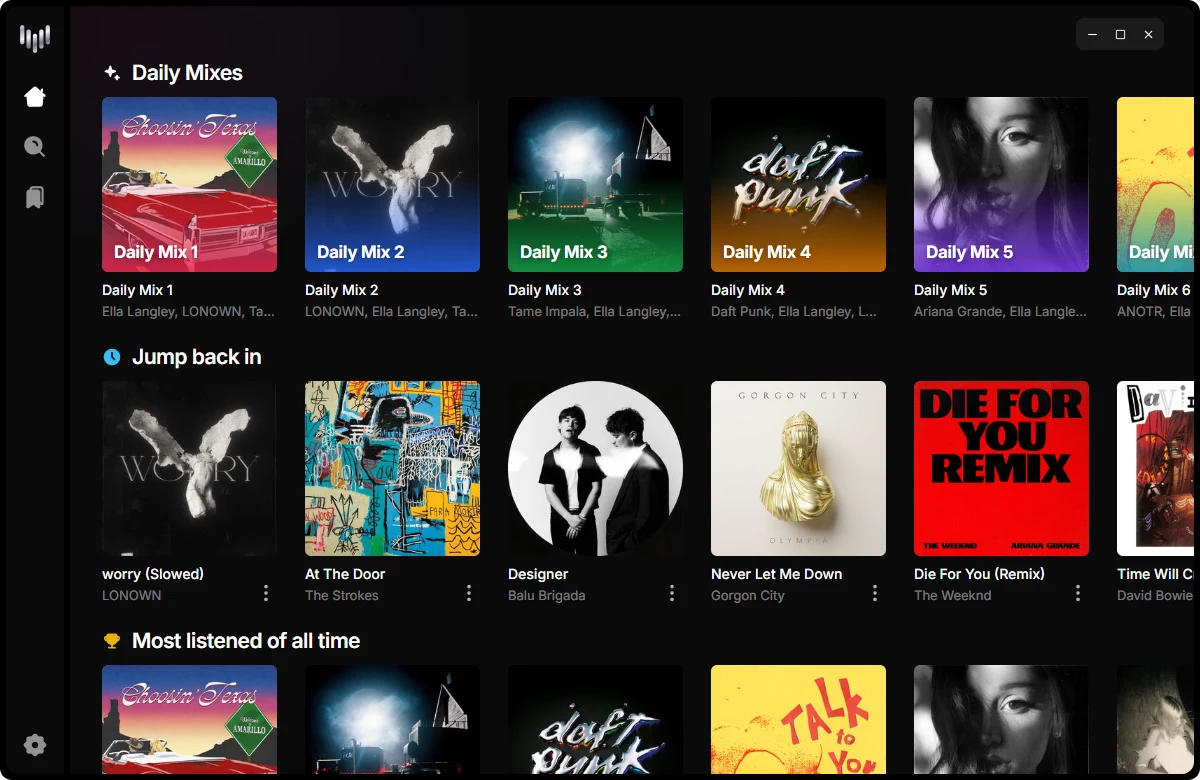1200x780 pixels.
Task: Click the Daily Mix 3 title text
Action: tap(545, 290)
